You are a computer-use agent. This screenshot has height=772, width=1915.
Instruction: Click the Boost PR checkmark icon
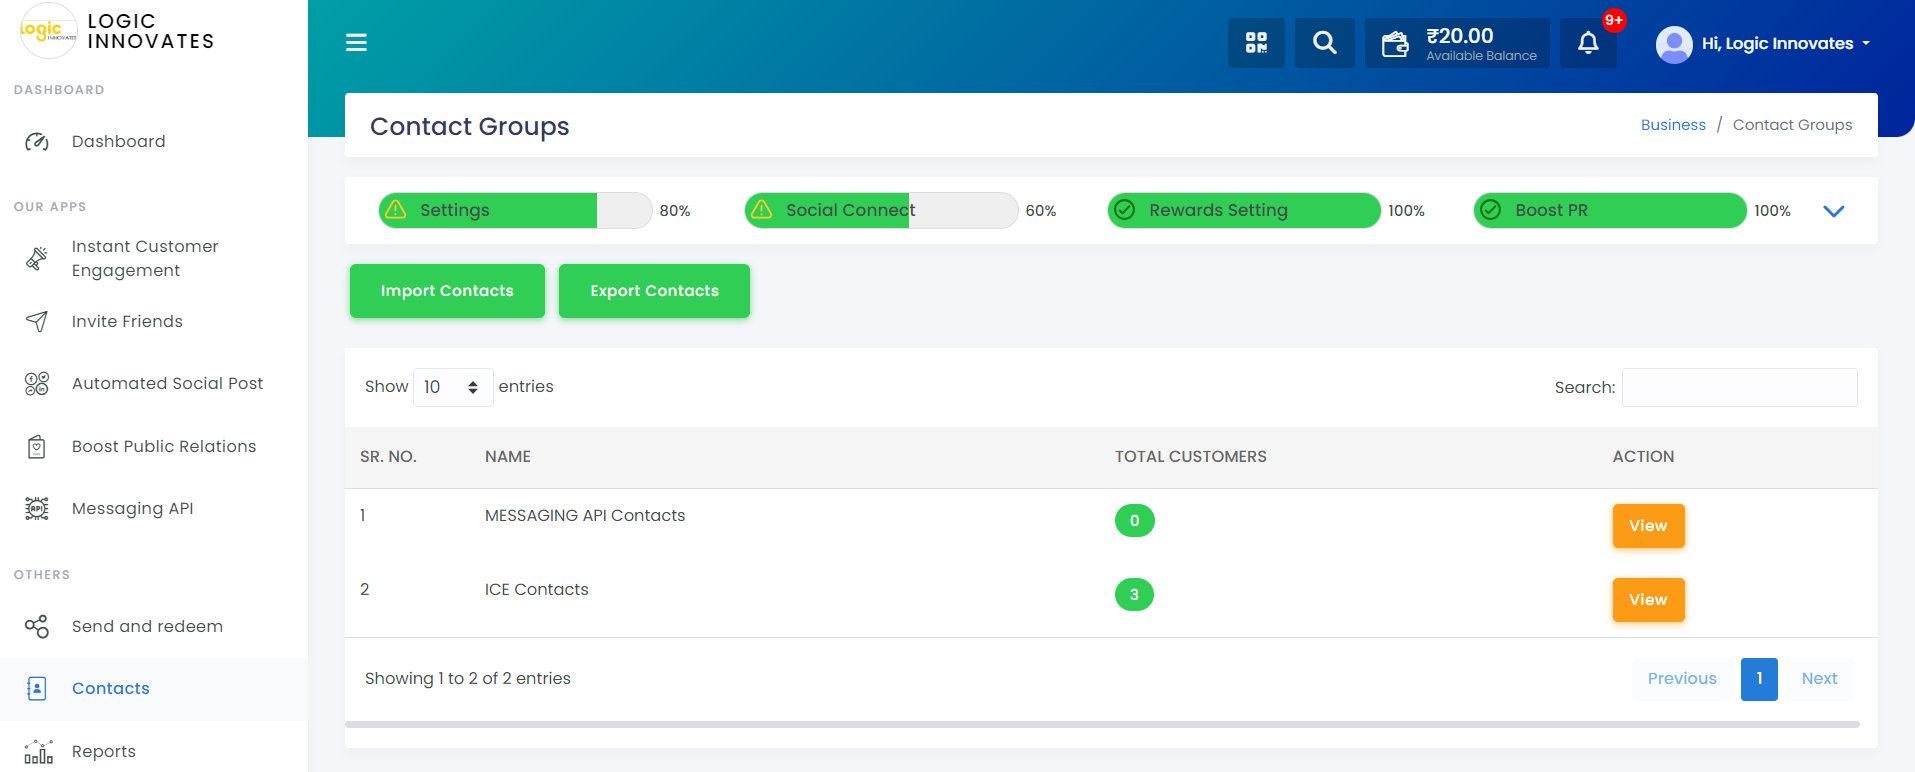1491,210
